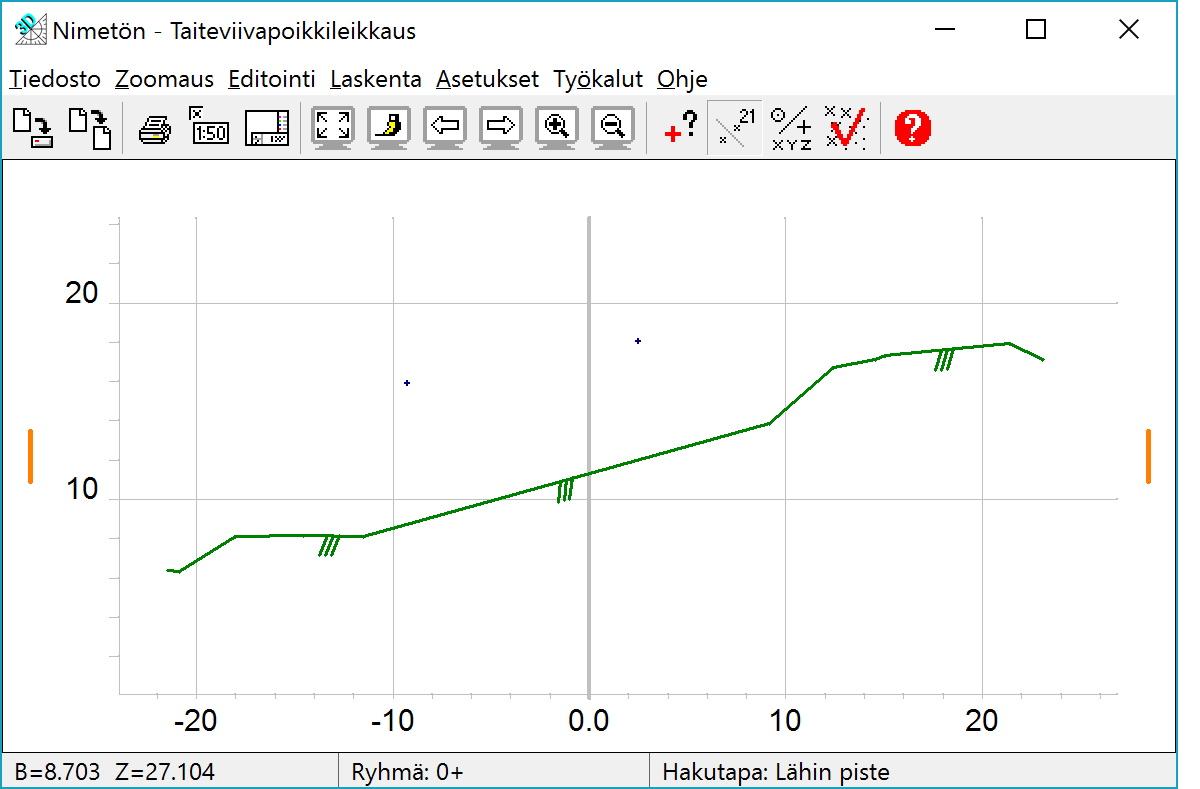The width and height of the screenshot is (1200, 789).
Task: Click the zoom to full extent icon
Action: click(333, 128)
